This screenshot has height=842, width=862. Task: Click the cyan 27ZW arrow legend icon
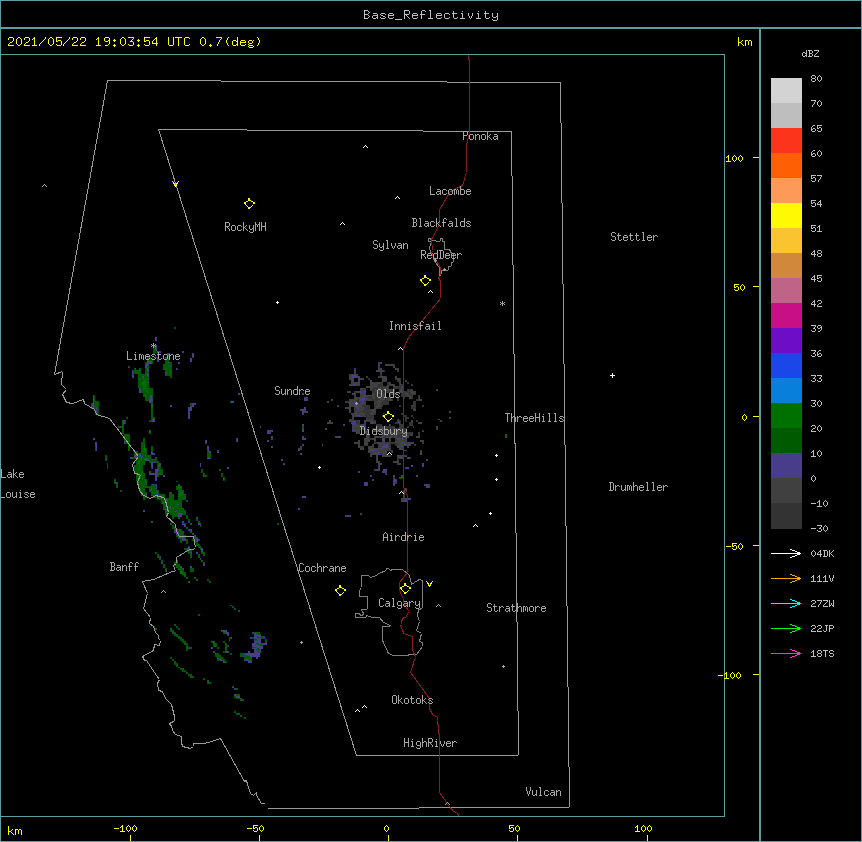786,603
